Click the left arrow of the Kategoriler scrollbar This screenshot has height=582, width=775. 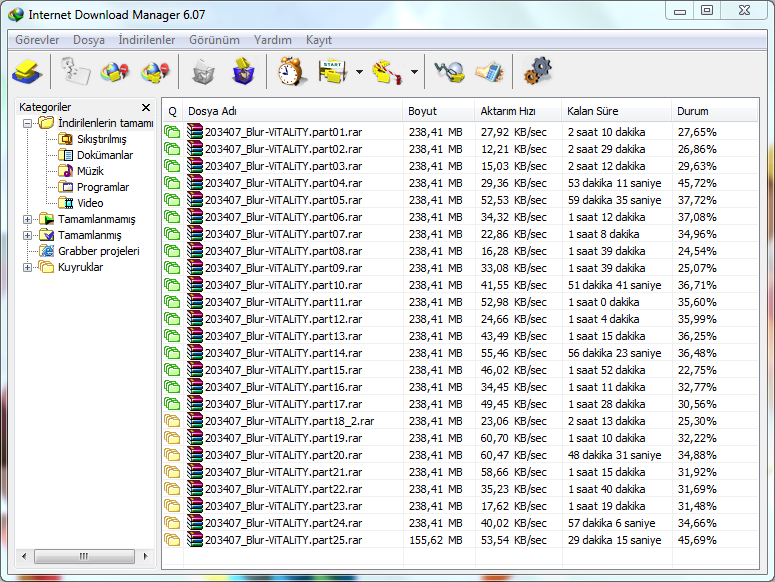pyautogui.click(x=24, y=556)
